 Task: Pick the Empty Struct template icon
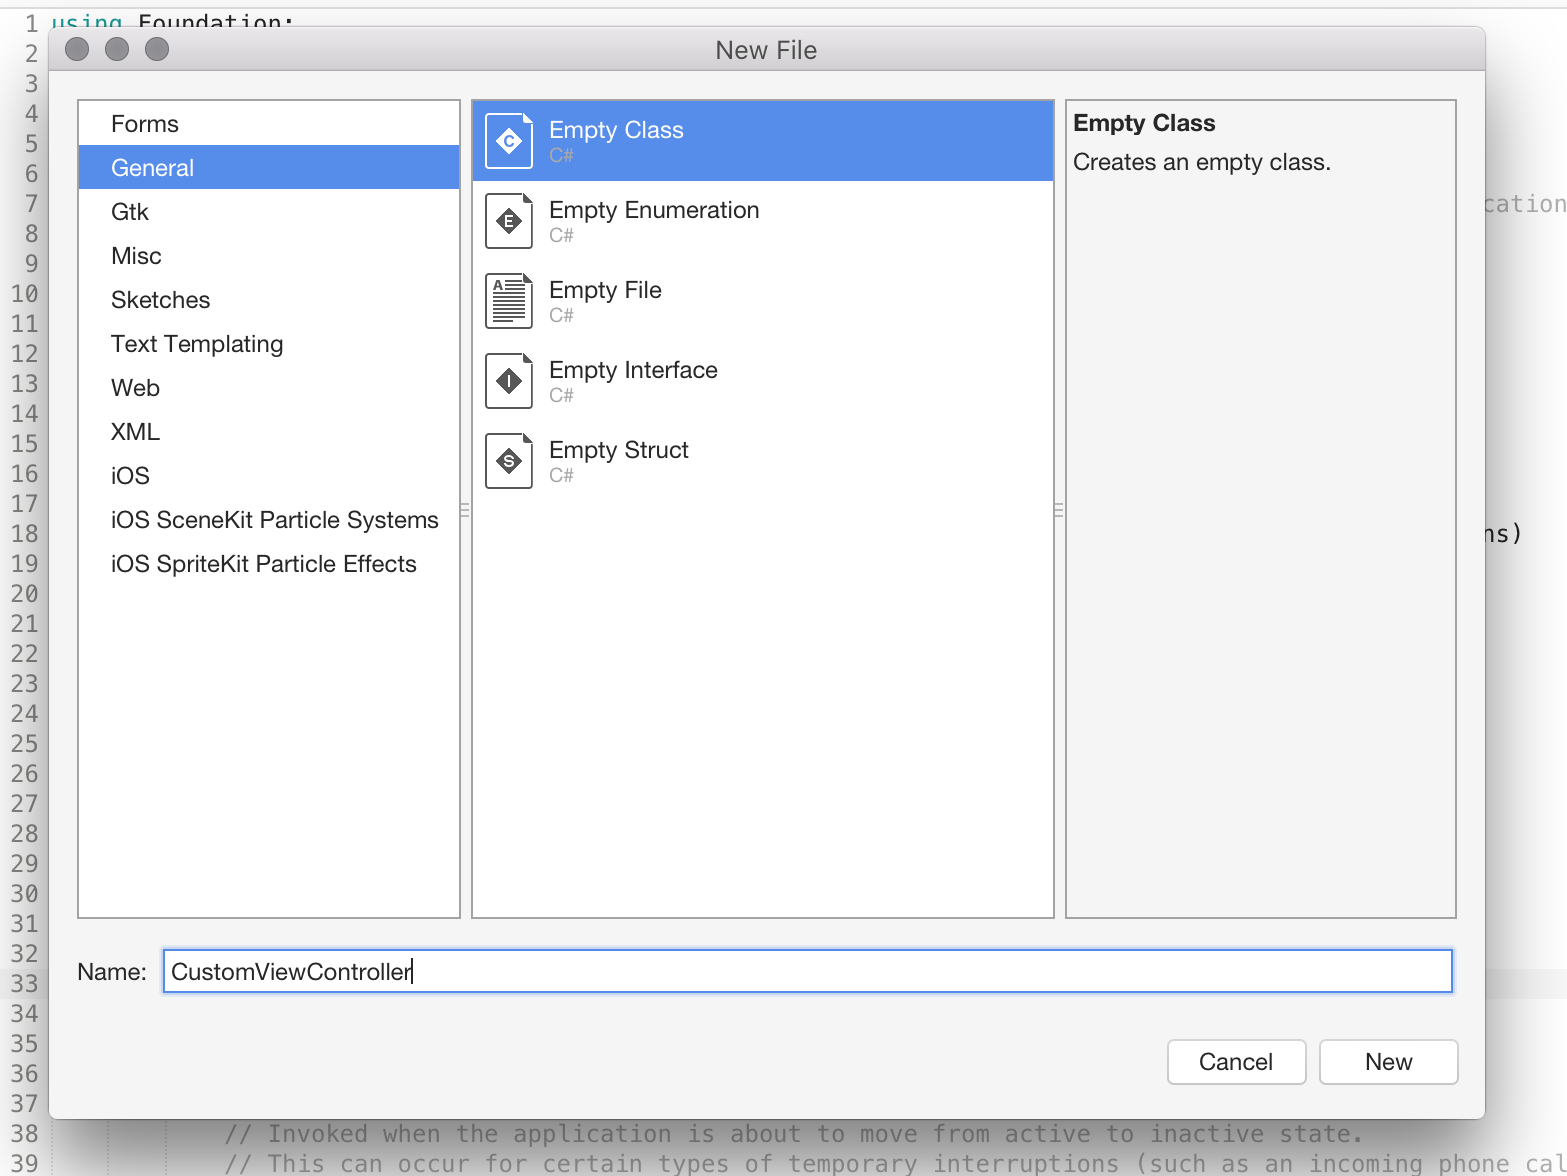click(509, 460)
